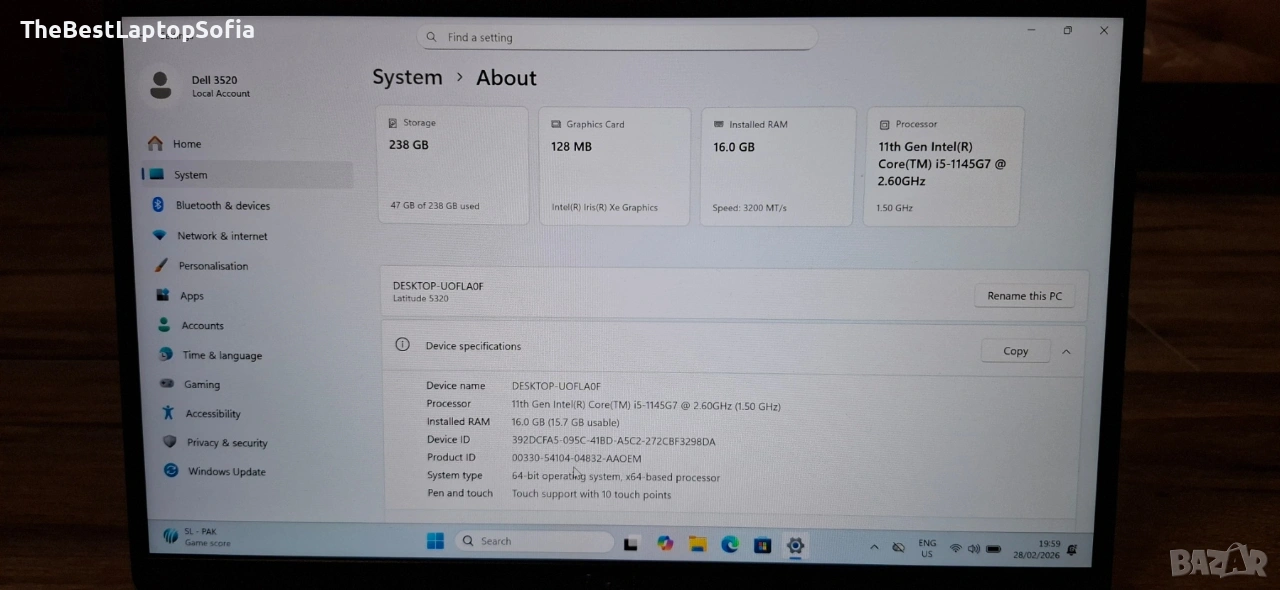Viewport: 1280px width, 590px height.
Task: Click the Accounts person icon in sidebar
Action: point(164,325)
